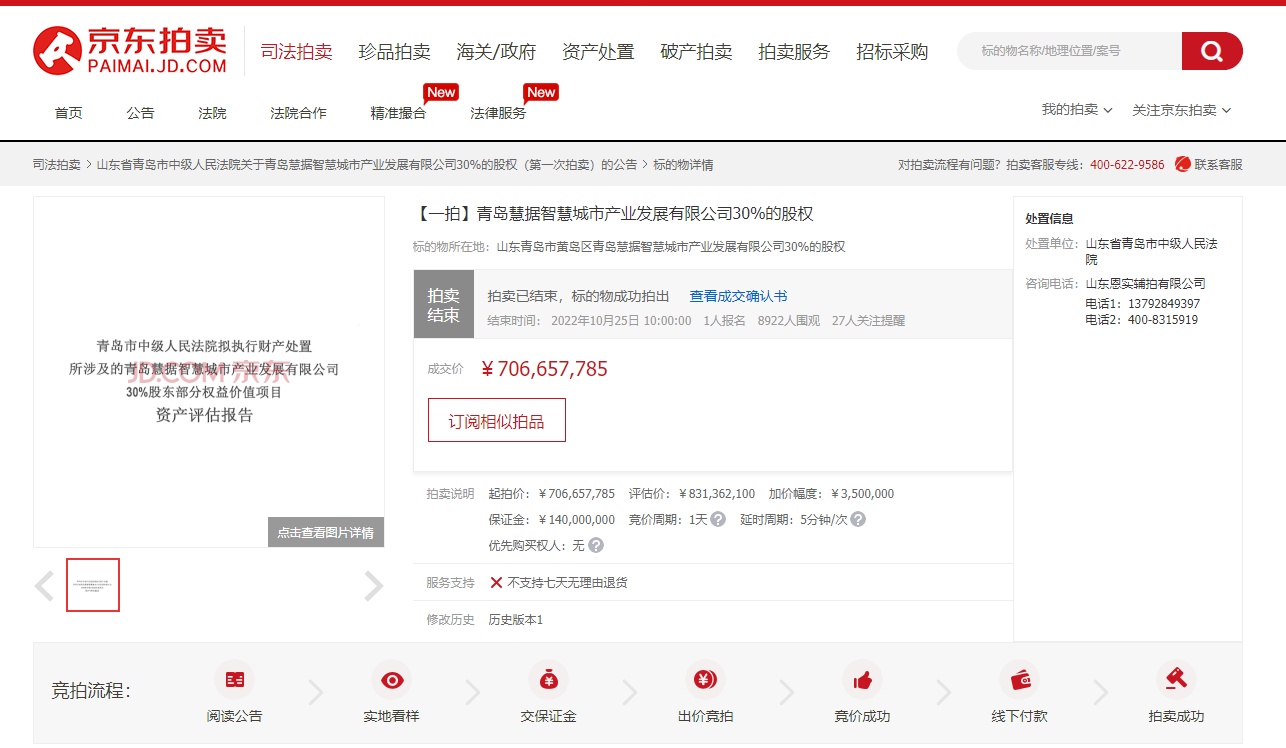
Task: Expand the 关注京东拍卖 dropdown
Action: click(1181, 110)
